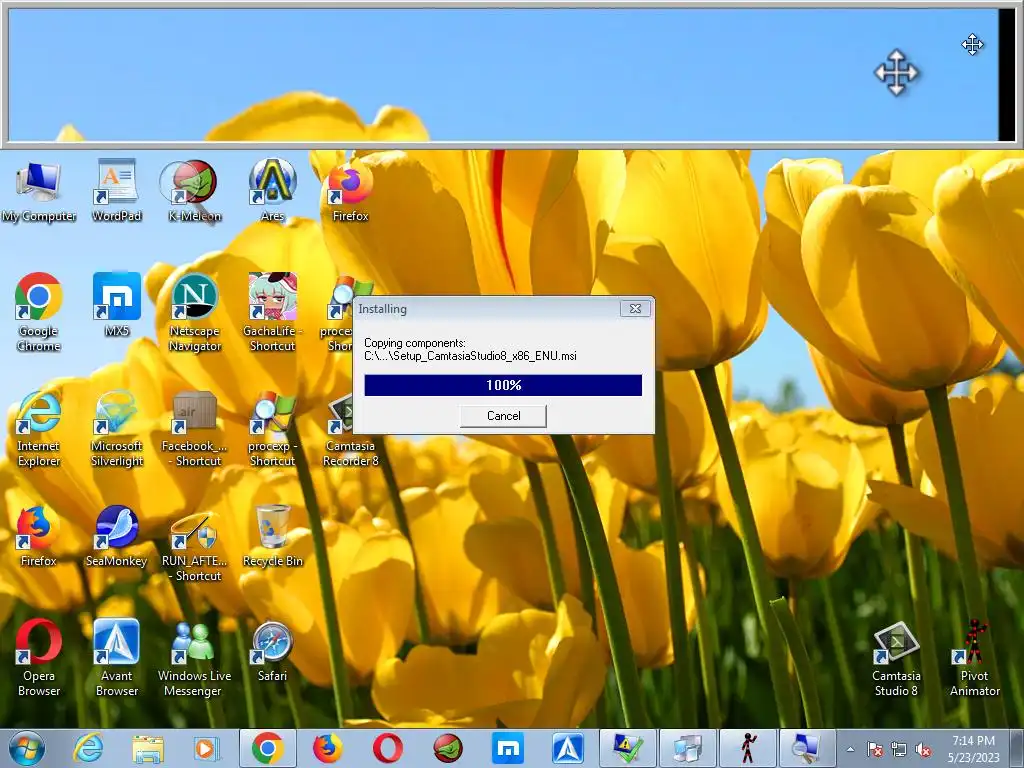Select the Facebook air shortcut icon

click(x=195, y=428)
